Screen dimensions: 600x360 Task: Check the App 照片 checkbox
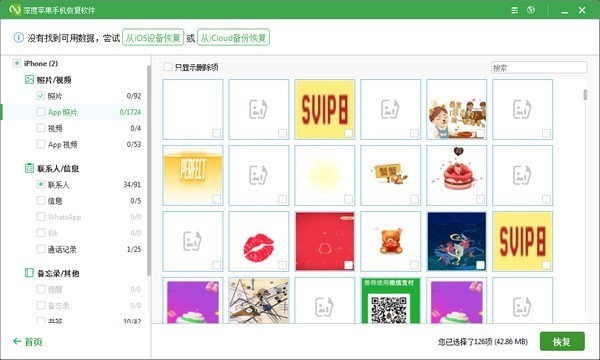pos(41,112)
